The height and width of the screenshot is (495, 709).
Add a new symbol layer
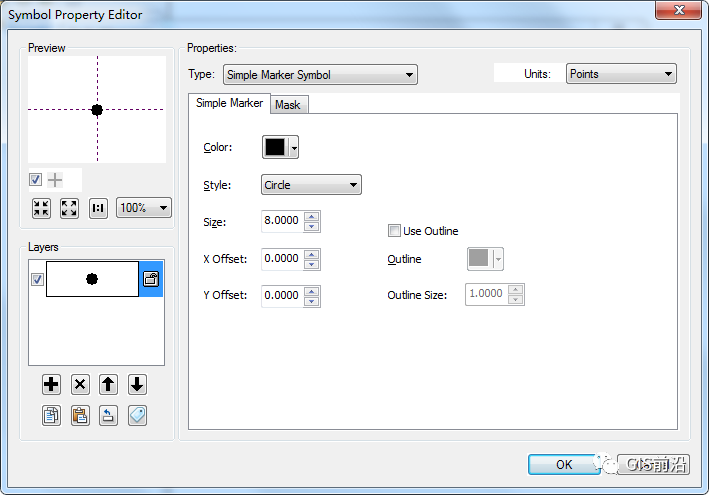pos(52,385)
